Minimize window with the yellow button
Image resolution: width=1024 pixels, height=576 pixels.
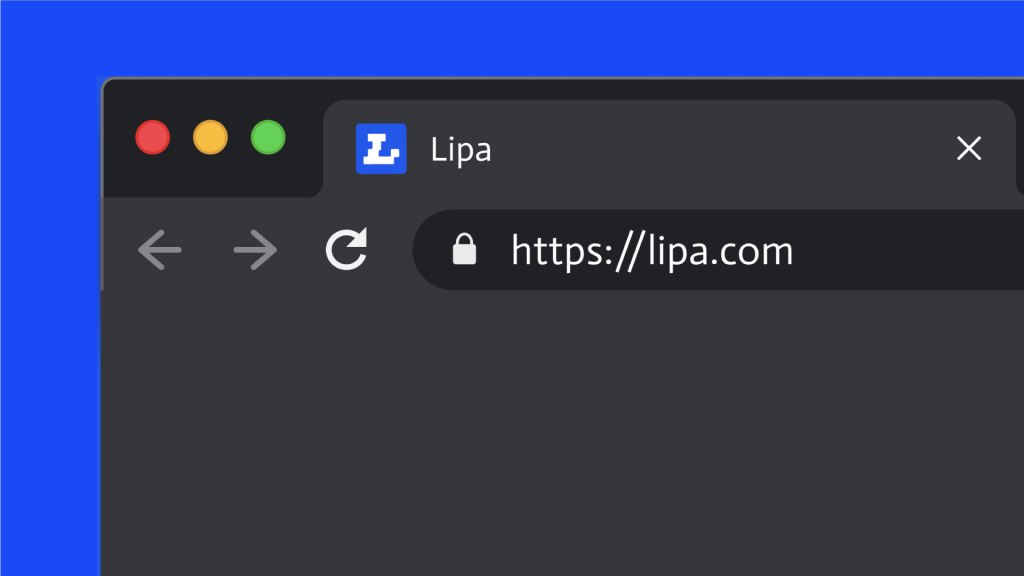point(210,137)
